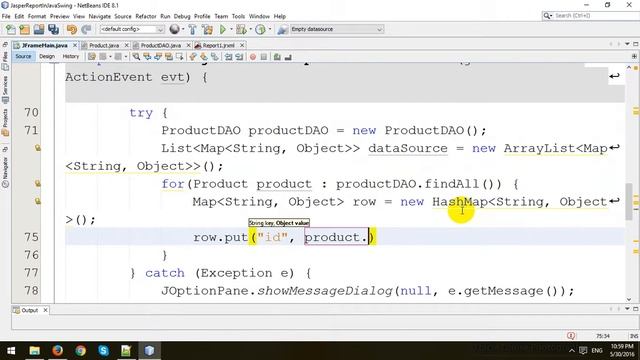Switch to the Product.java tab
Image resolution: width=640 pixels, height=360 pixels.
tap(104, 45)
